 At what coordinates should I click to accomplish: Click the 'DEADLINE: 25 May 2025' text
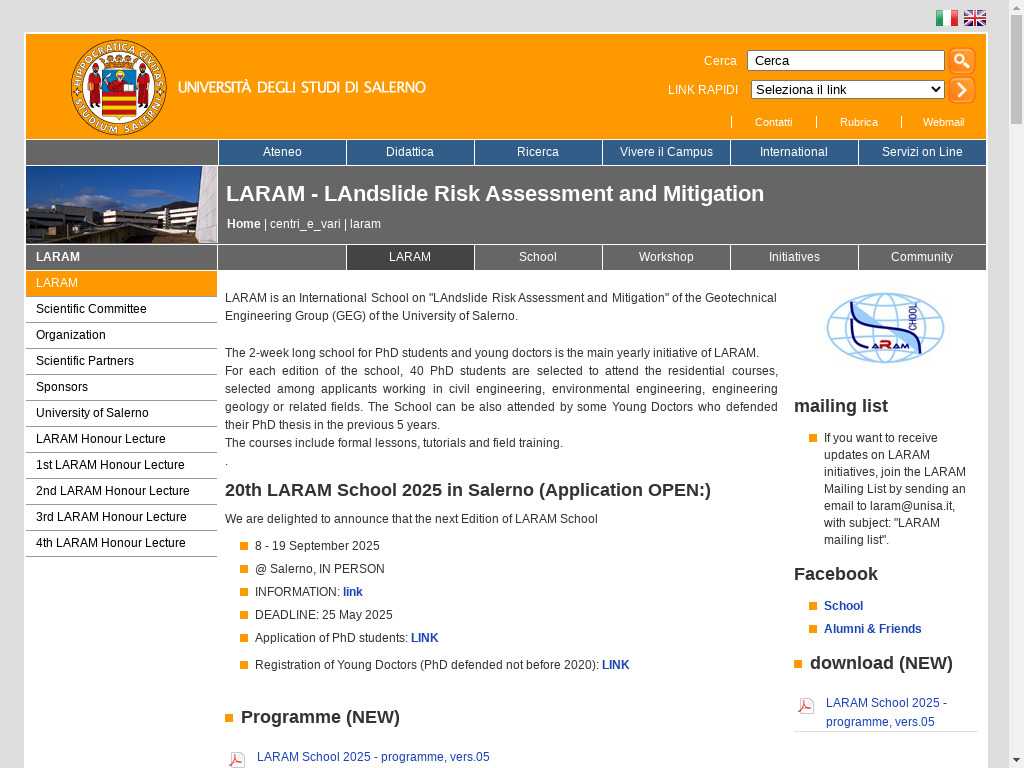click(323, 615)
